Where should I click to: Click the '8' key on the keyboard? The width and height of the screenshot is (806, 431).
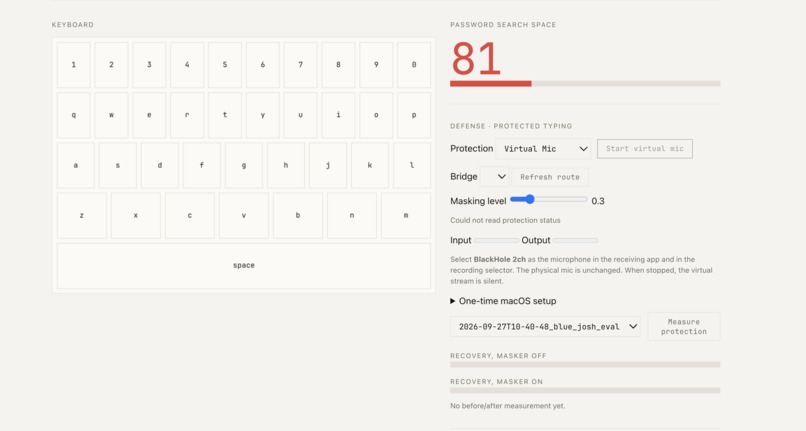338,65
